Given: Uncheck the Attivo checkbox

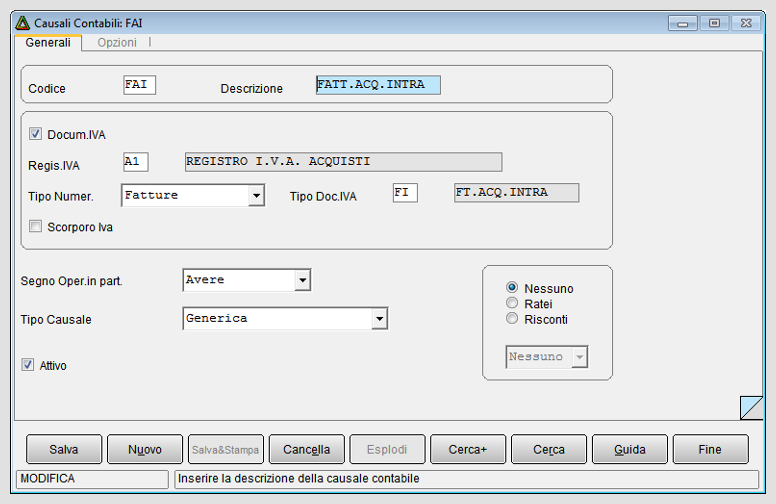Looking at the screenshot, I should (x=28, y=365).
